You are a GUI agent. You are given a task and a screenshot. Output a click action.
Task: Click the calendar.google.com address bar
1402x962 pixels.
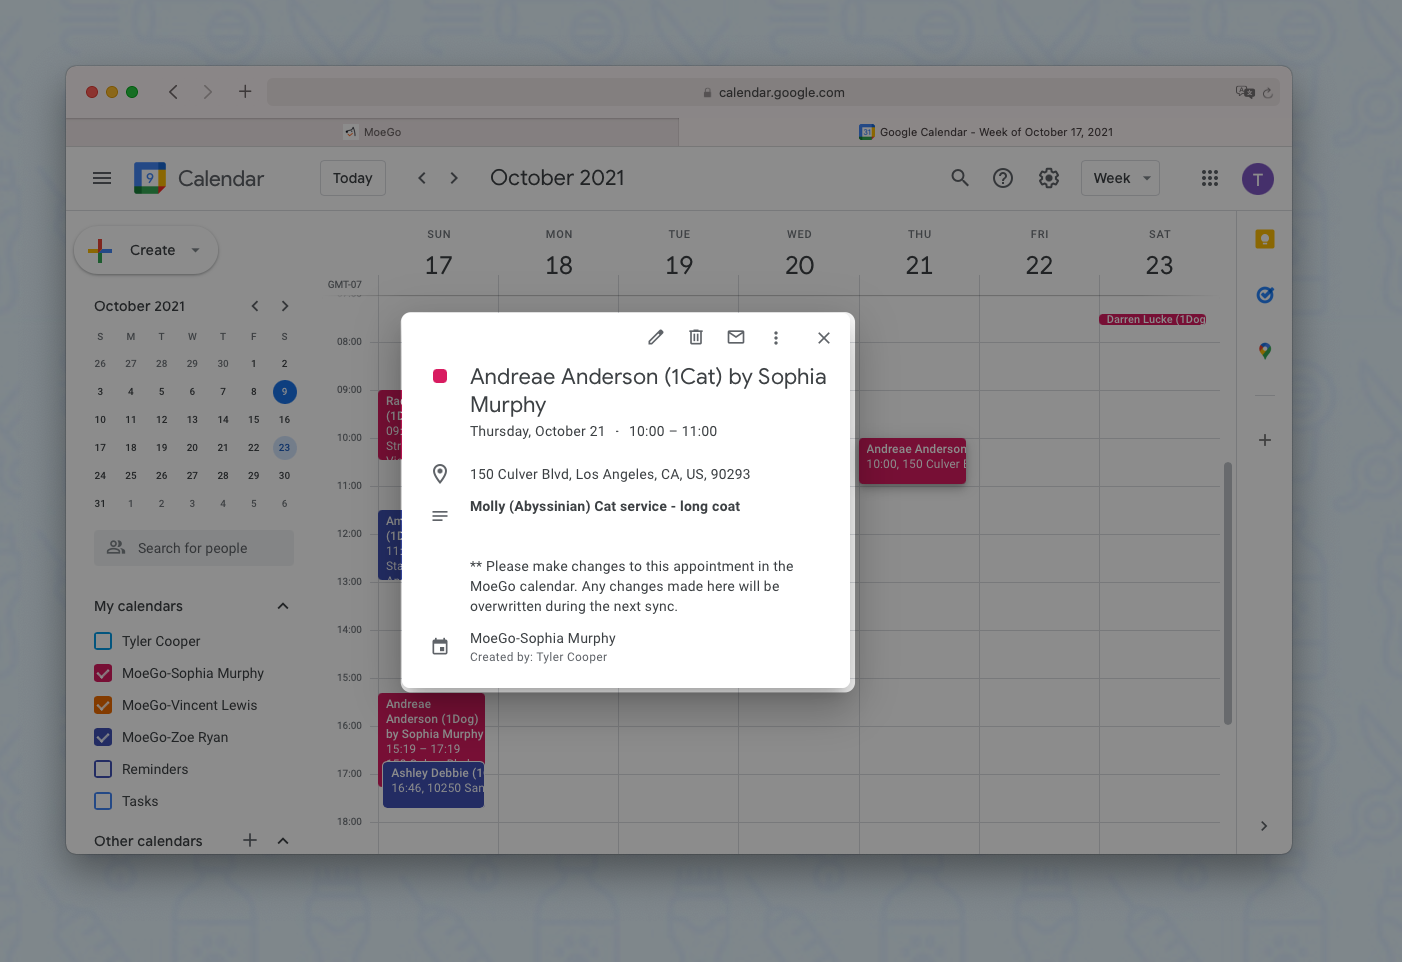pyautogui.click(x=771, y=92)
